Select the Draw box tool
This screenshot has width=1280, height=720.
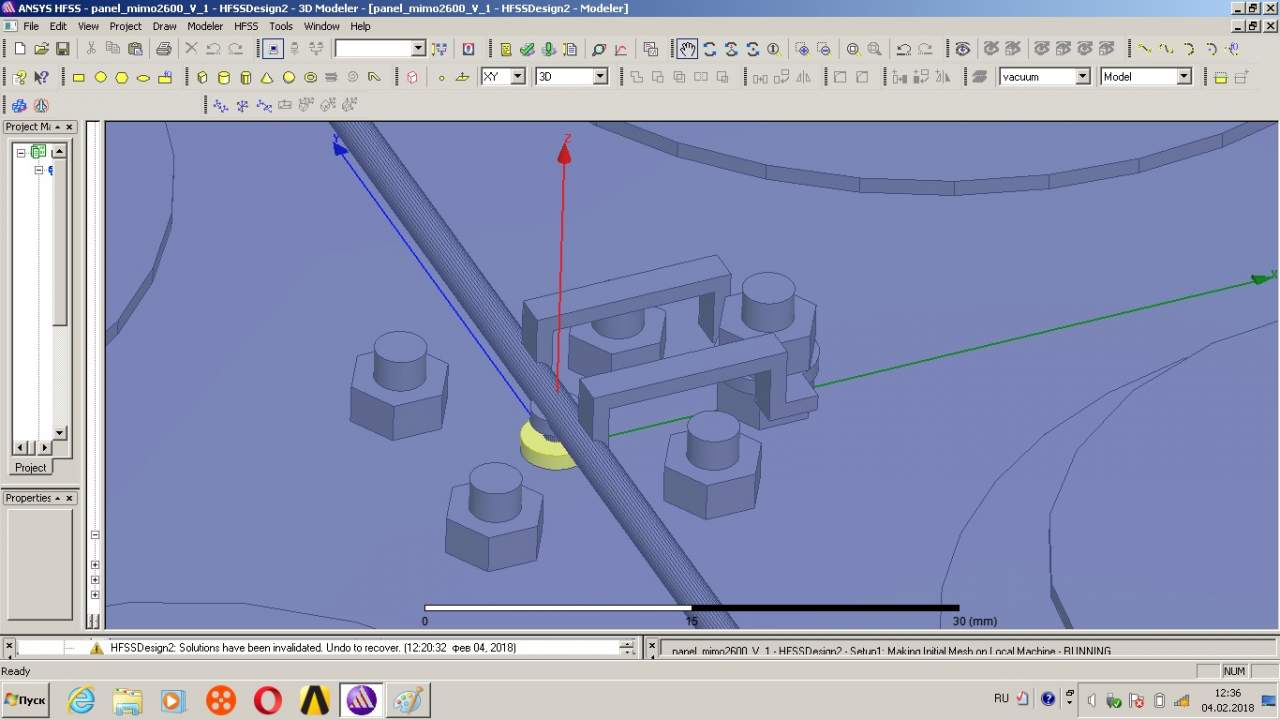click(x=202, y=77)
